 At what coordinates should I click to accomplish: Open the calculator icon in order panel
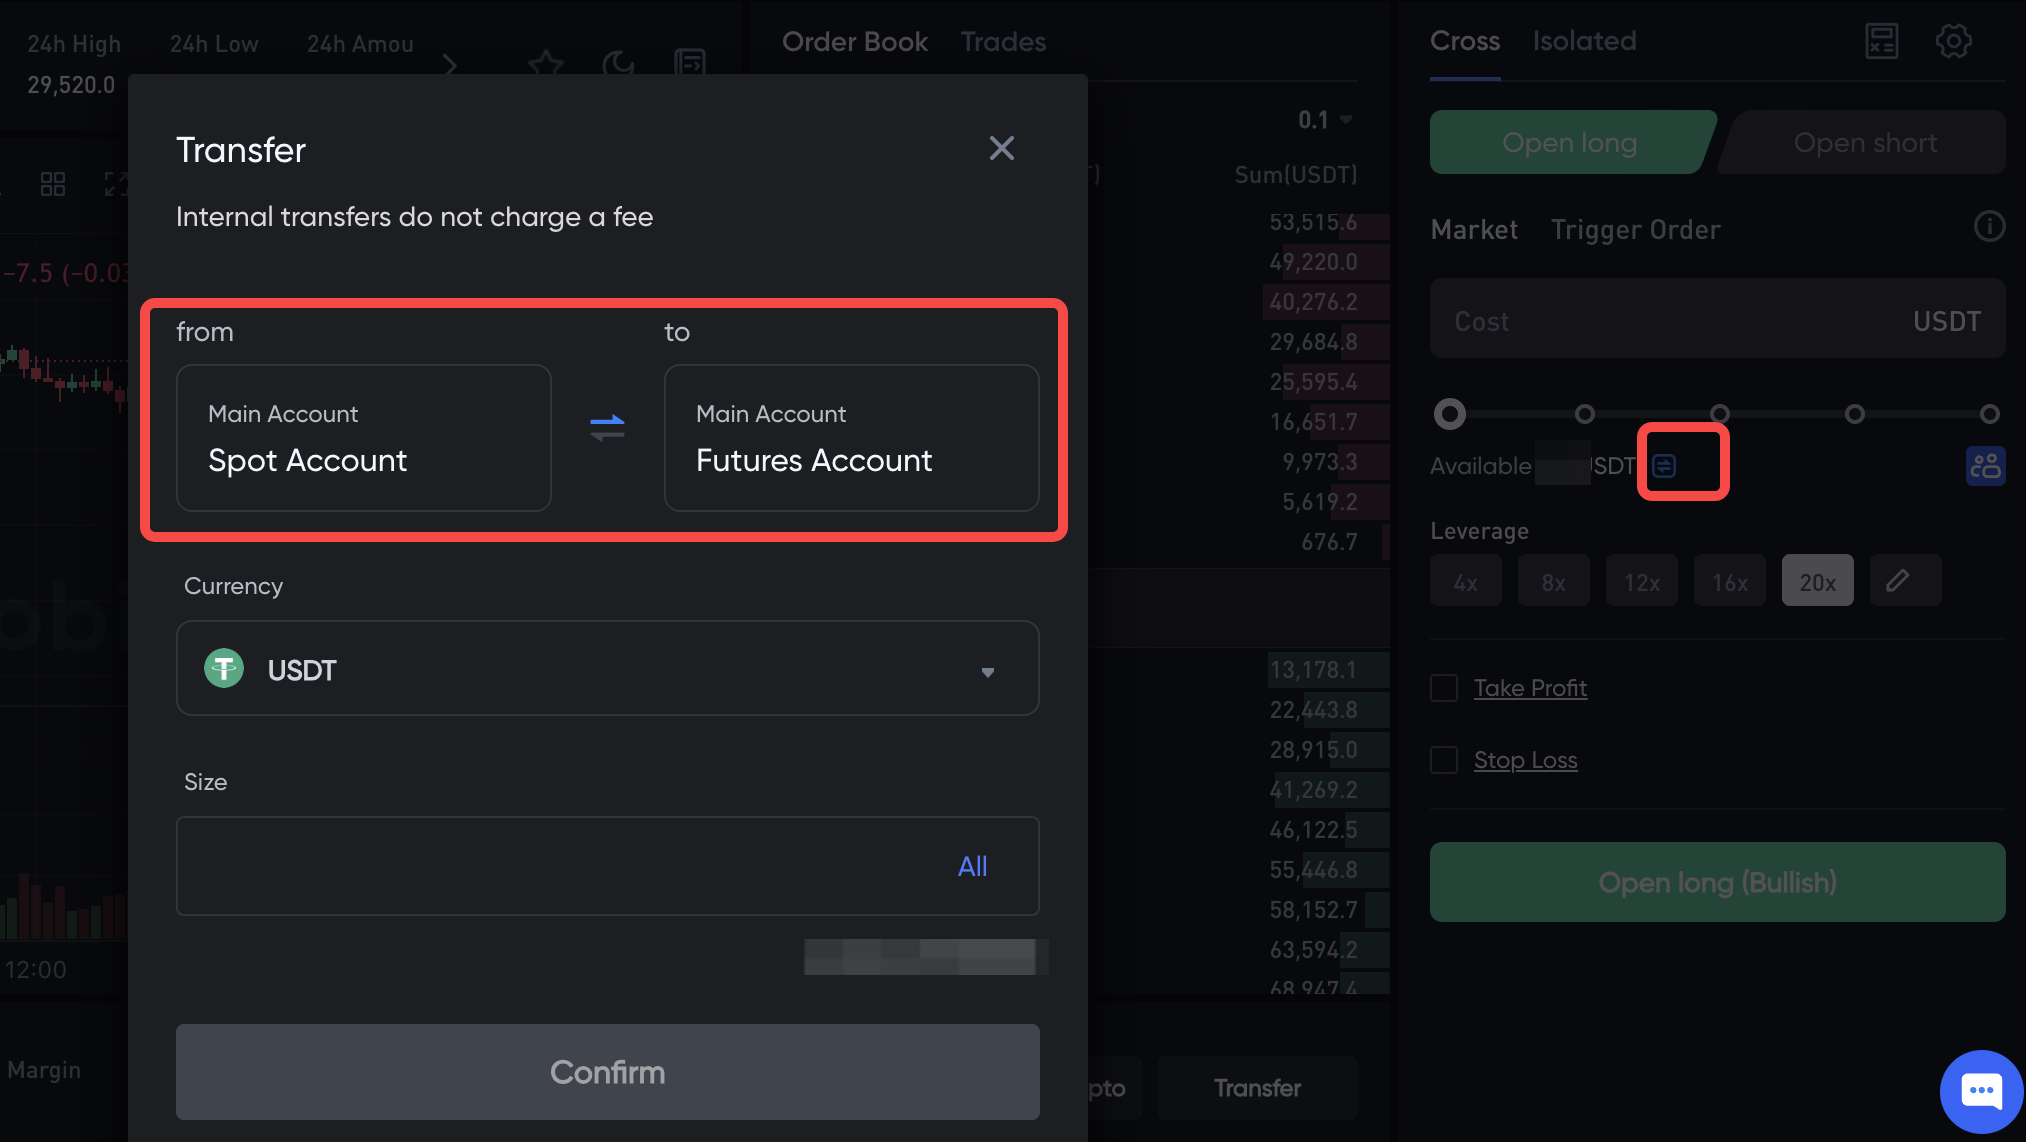(x=1881, y=41)
